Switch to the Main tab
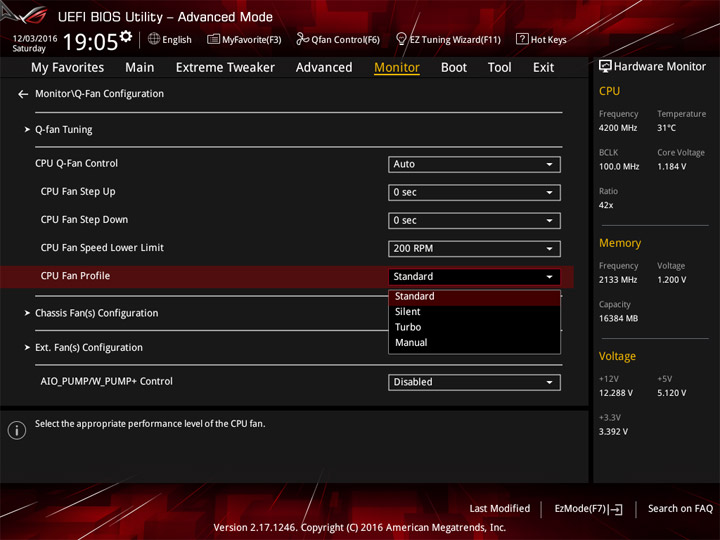Image resolution: width=720 pixels, height=540 pixels. 140,68
